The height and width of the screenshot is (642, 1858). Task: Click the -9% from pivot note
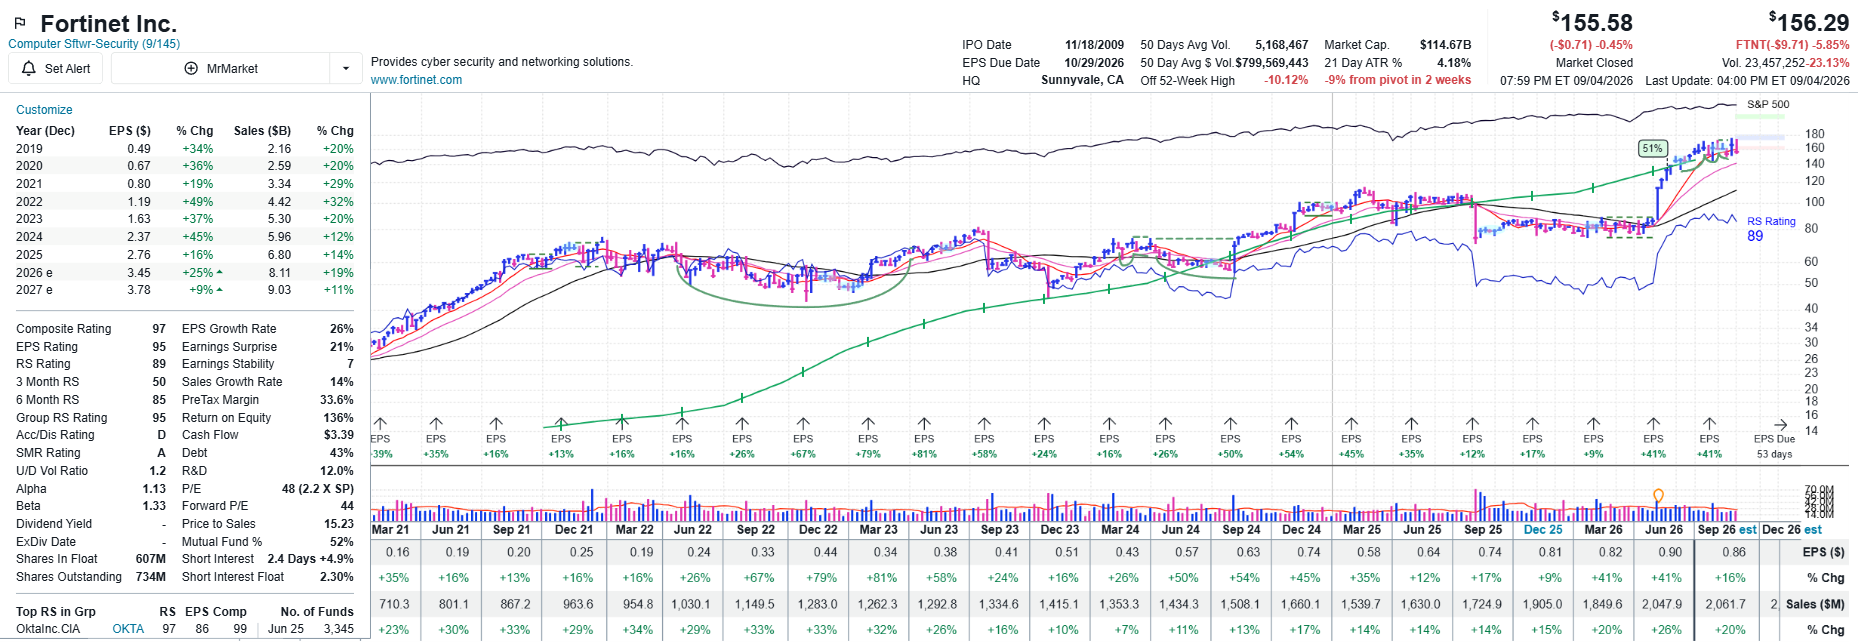click(1398, 80)
